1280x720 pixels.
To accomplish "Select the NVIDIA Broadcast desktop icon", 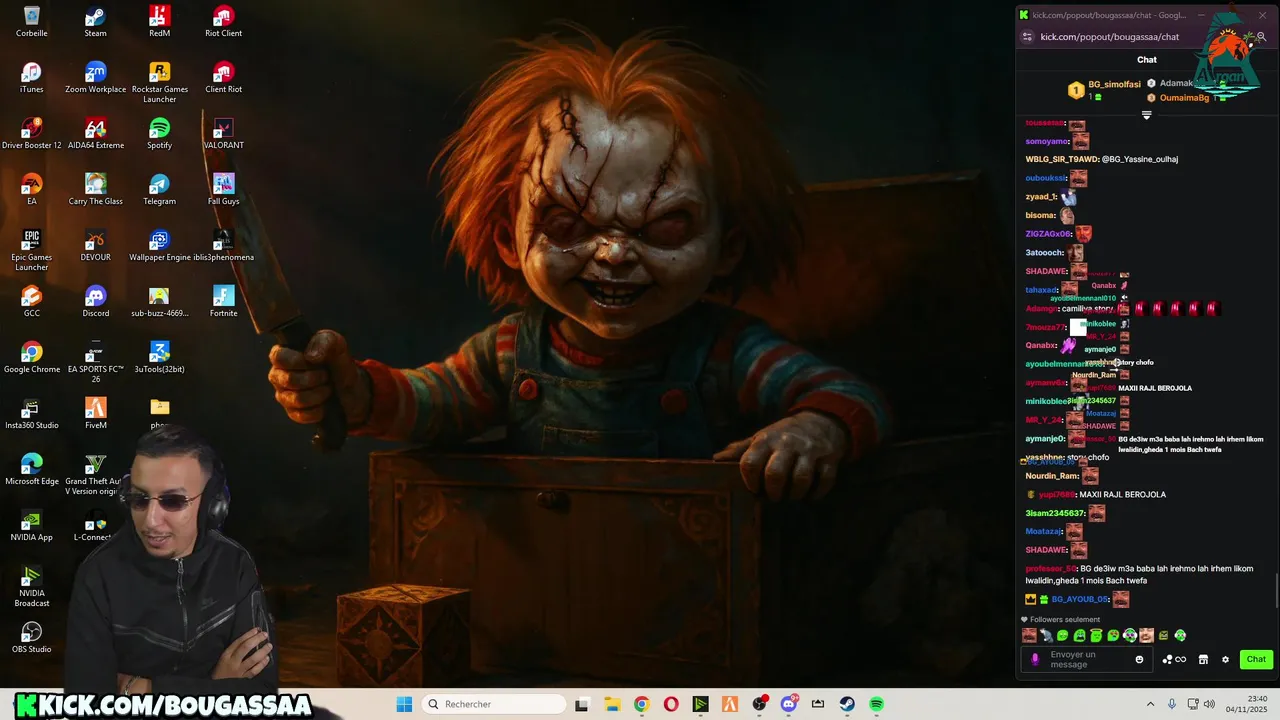I will click(32, 586).
